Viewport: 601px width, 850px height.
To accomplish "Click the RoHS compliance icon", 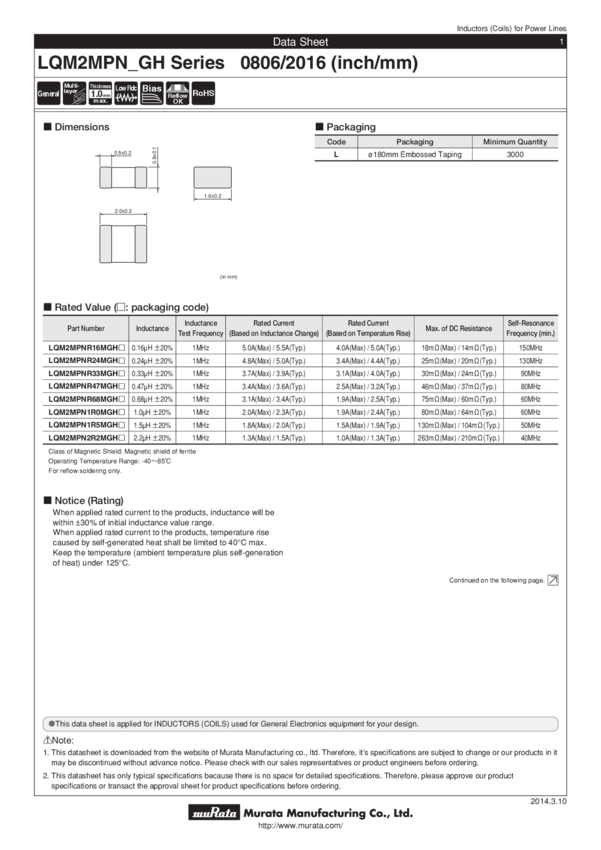I will coord(203,93).
